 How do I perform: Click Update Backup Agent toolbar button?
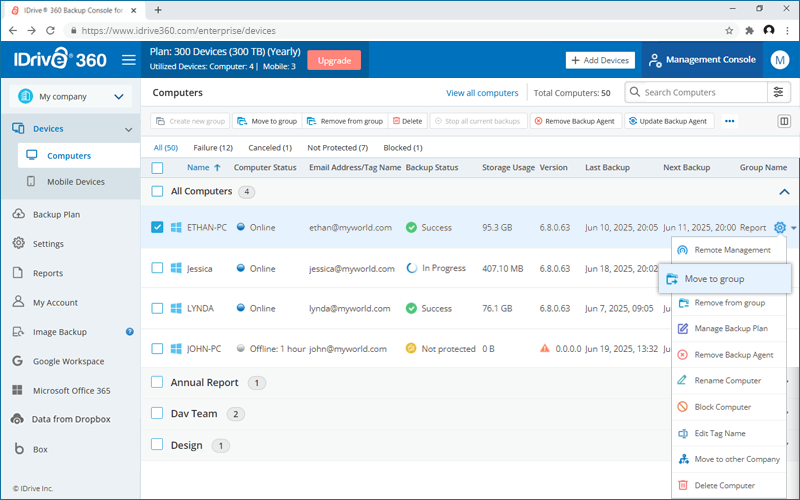669,121
